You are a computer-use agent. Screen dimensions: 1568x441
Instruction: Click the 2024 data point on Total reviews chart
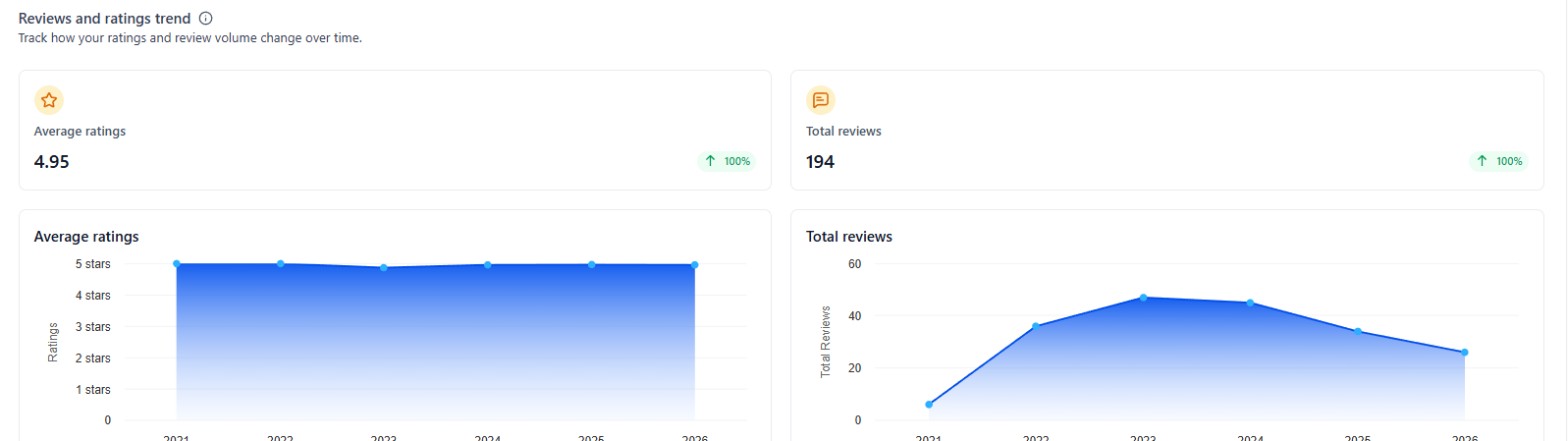point(1250,303)
